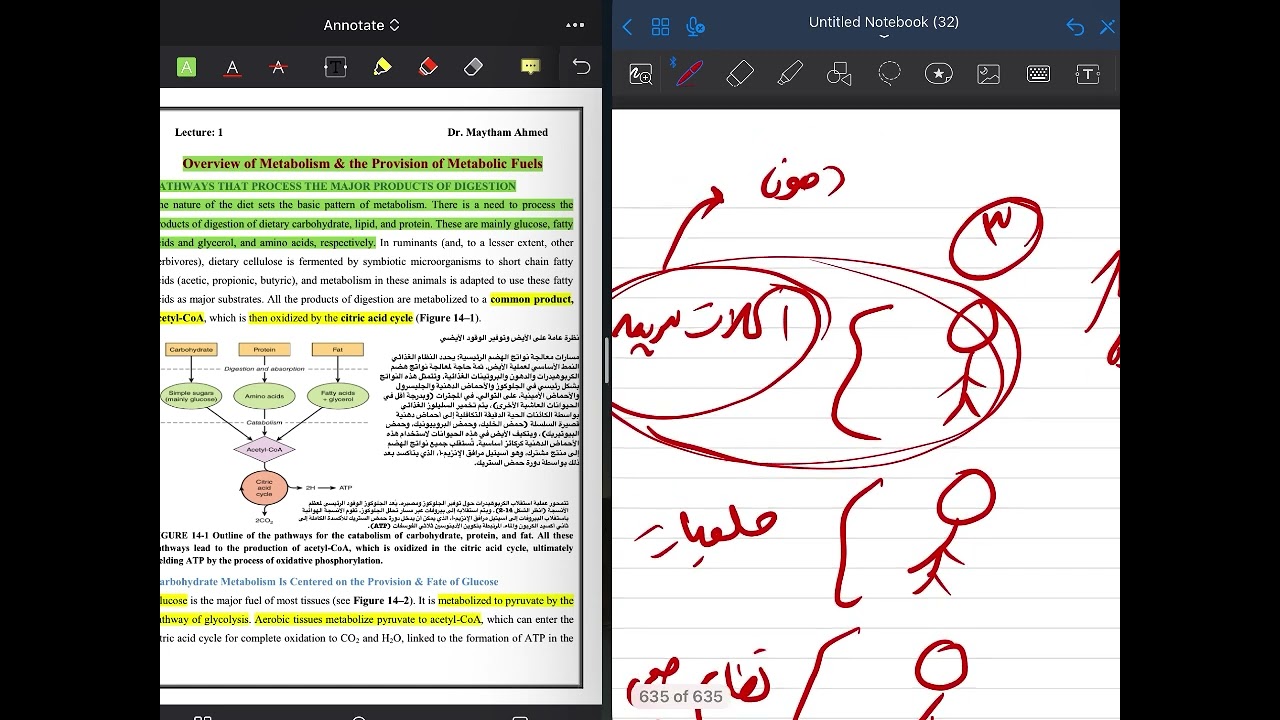This screenshot has width=1280, height=720.
Task: Select the green text highlight tool
Action: click(x=186, y=67)
